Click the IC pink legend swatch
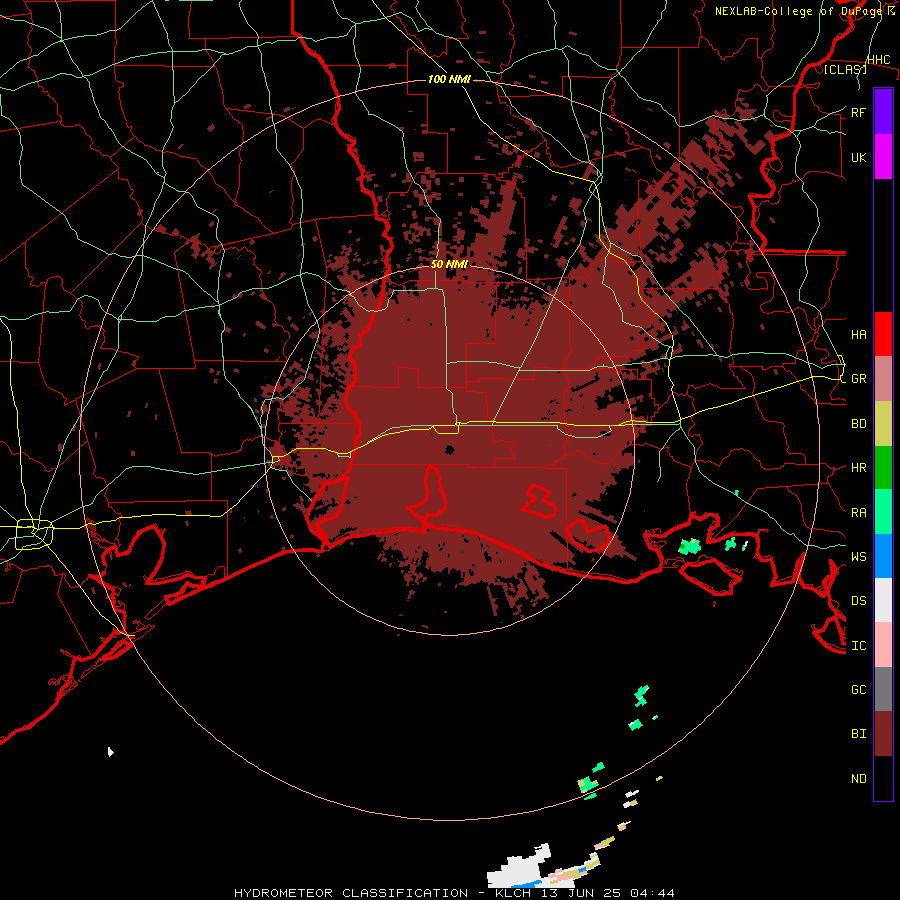 [x=883, y=645]
